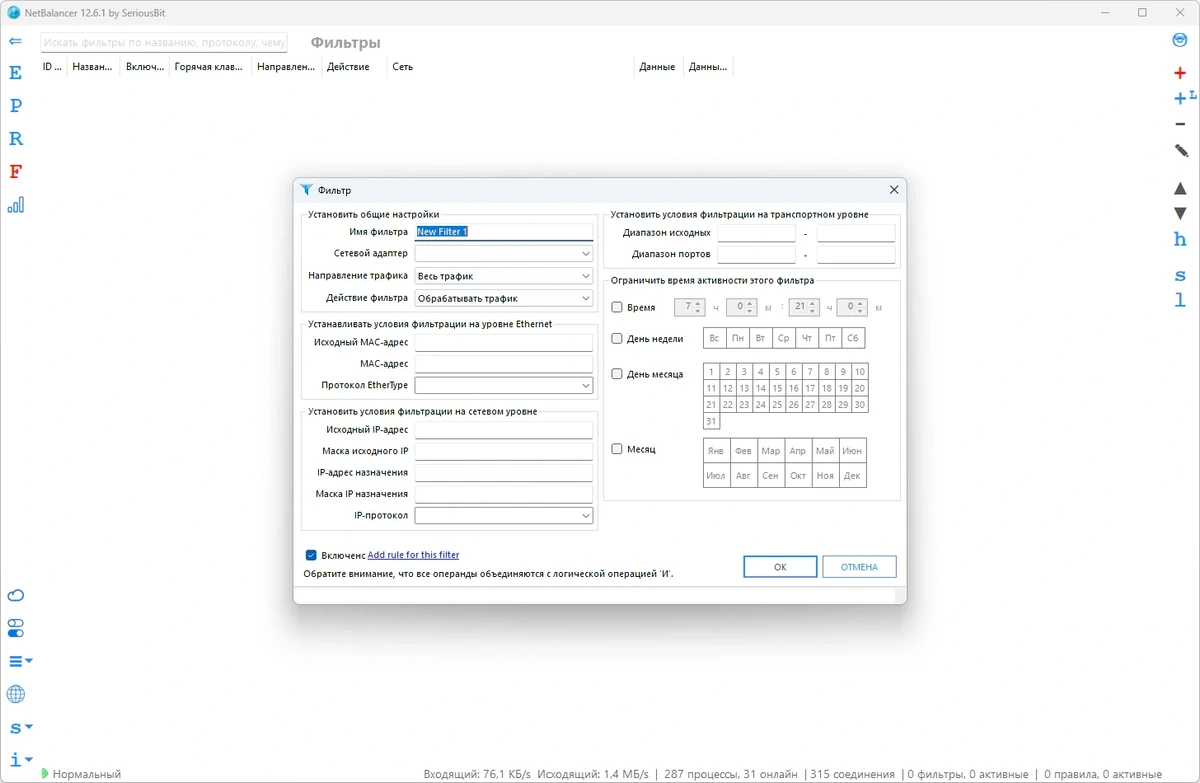Open the E section in left sidebar
This screenshot has height=783, width=1200.
tap(15, 73)
